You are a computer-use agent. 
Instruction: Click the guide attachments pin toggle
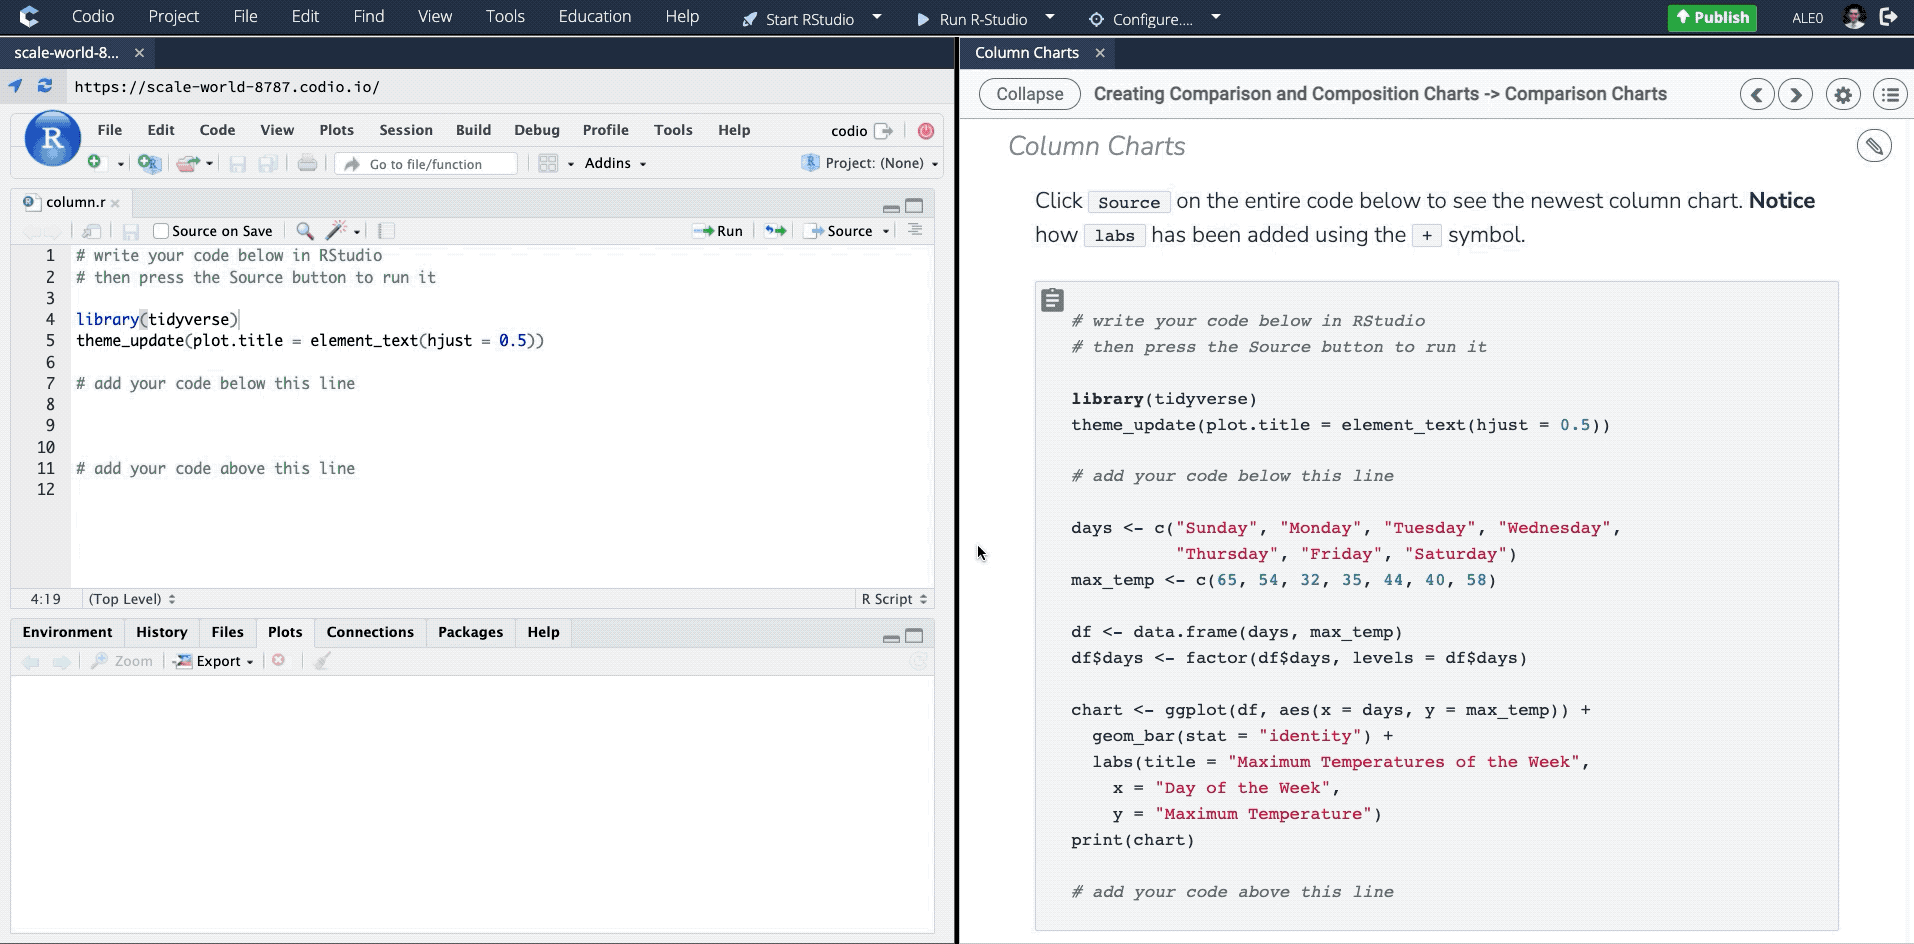[x=1874, y=145]
